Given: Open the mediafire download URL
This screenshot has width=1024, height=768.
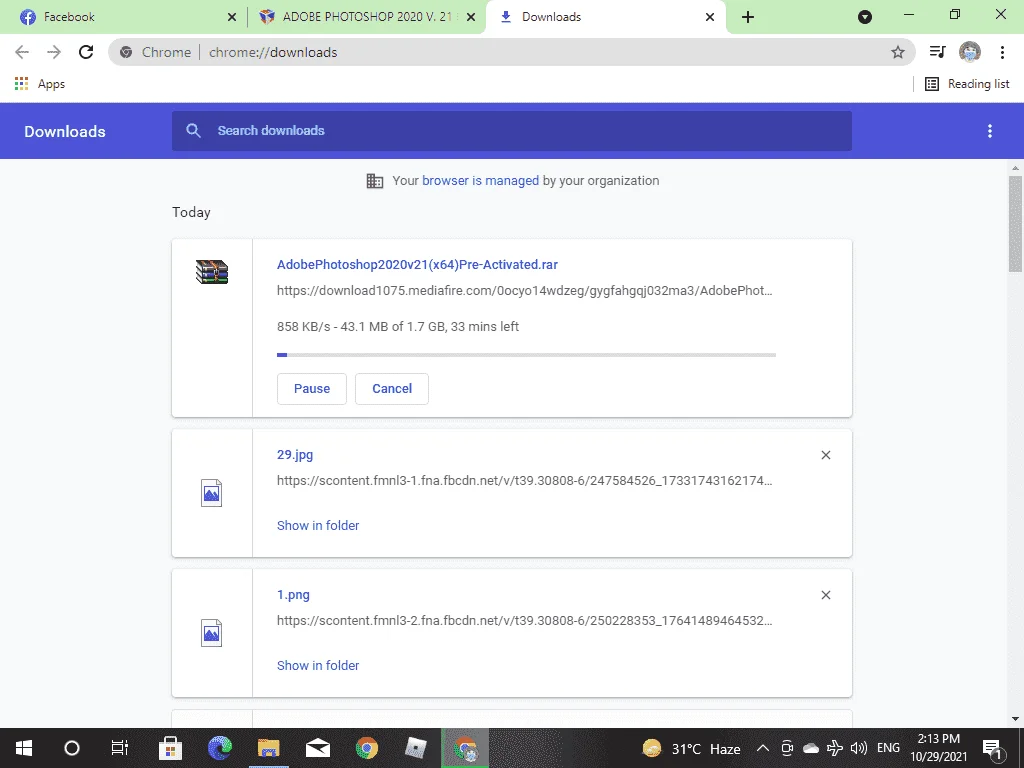Looking at the screenshot, I should point(524,291).
